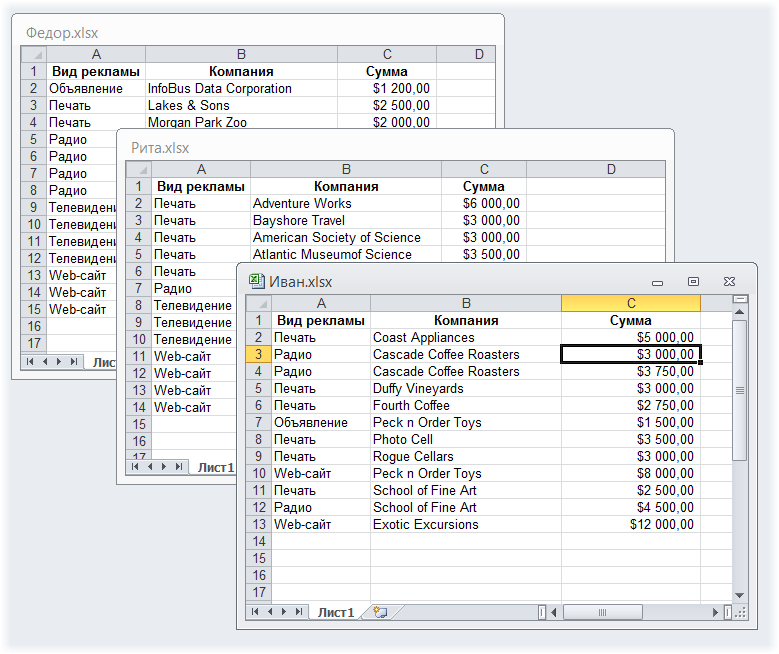
Task: Go to the last sheet in Рита.xlsx
Action: [x=178, y=467]
